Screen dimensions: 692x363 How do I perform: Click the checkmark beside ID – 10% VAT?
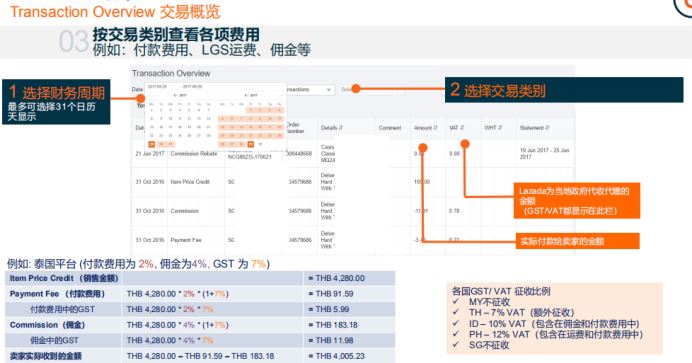pos(456,323)
